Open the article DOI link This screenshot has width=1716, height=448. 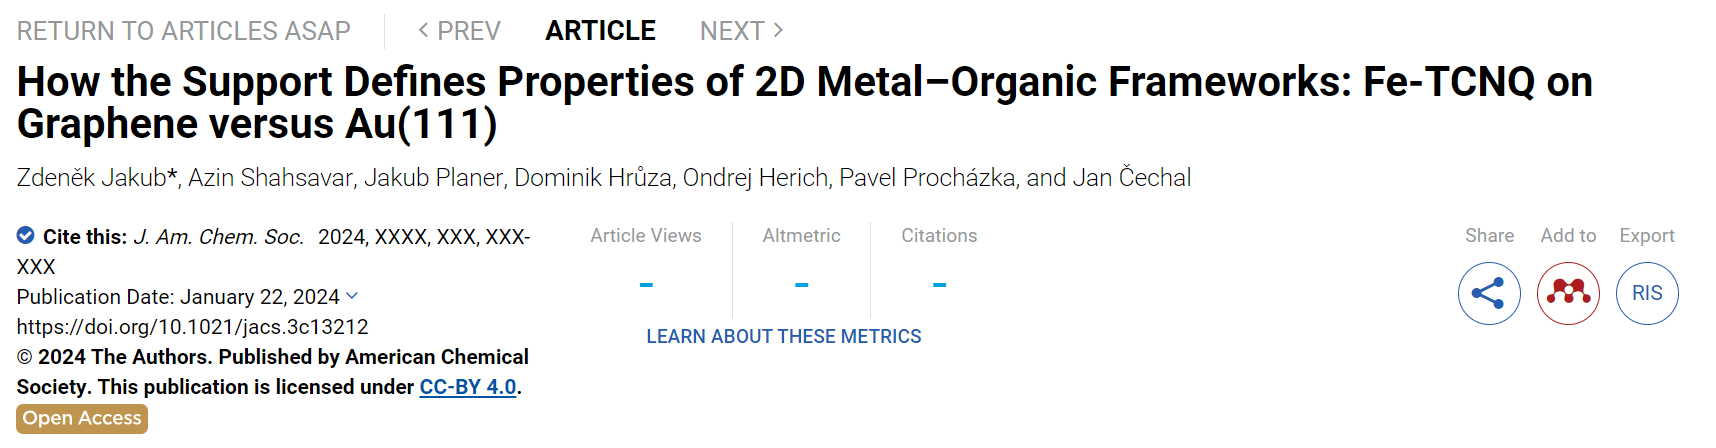click(x=193, y=327)
